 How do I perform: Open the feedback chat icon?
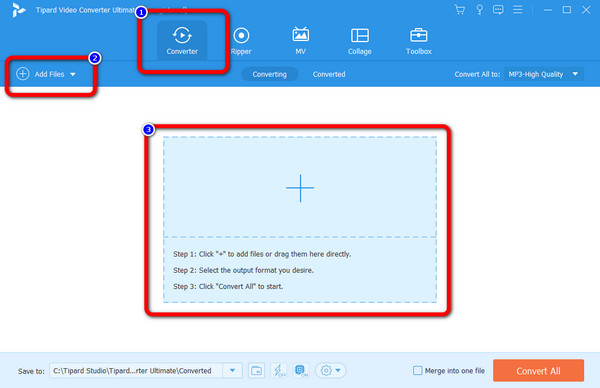click(498, 10)
